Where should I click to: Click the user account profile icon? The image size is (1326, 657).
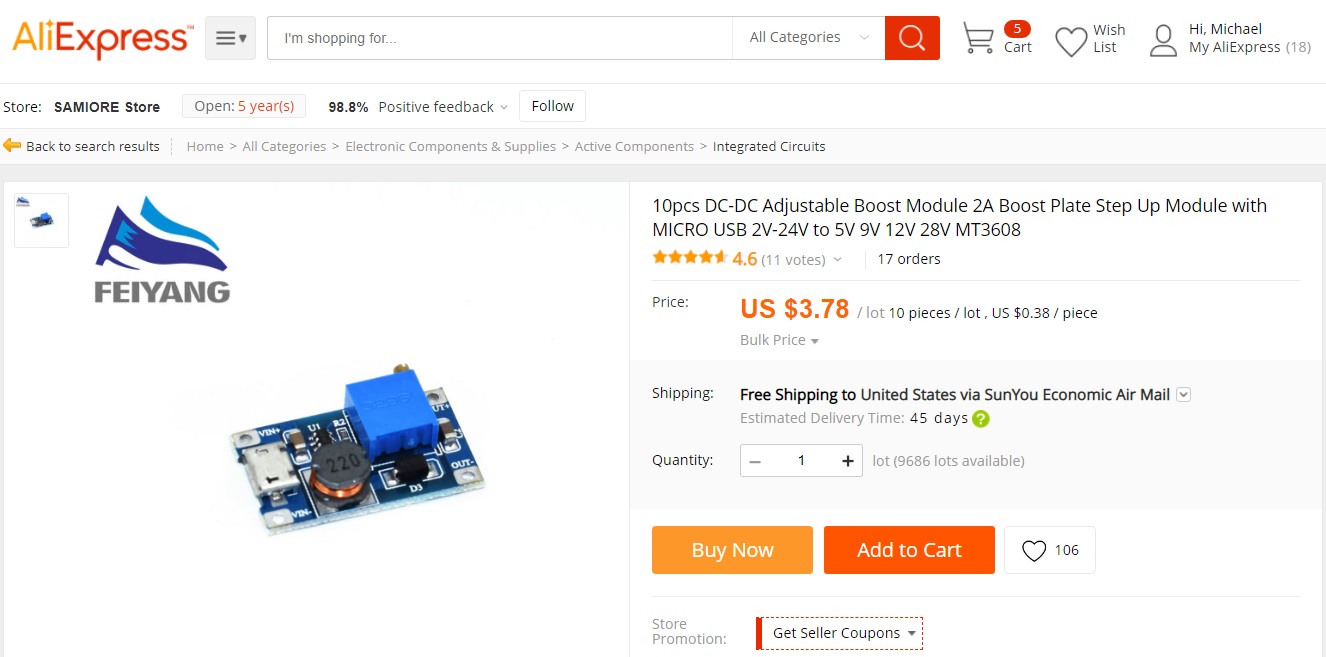(x=1163, y=40)
